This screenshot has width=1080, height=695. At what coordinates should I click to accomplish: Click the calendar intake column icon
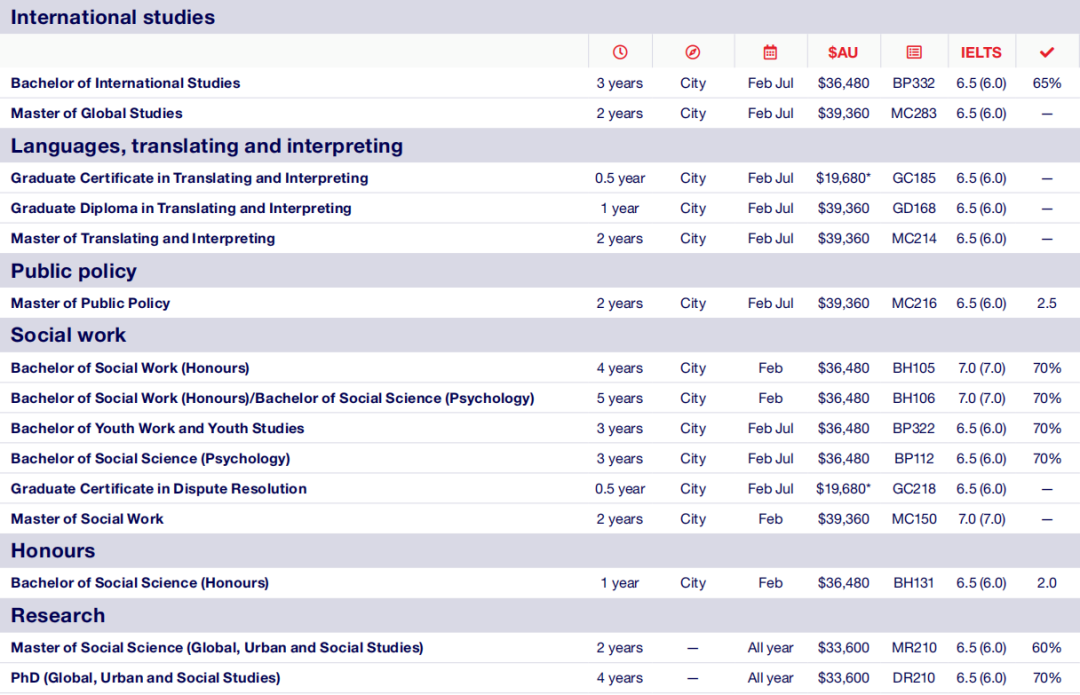pos(770,52)
